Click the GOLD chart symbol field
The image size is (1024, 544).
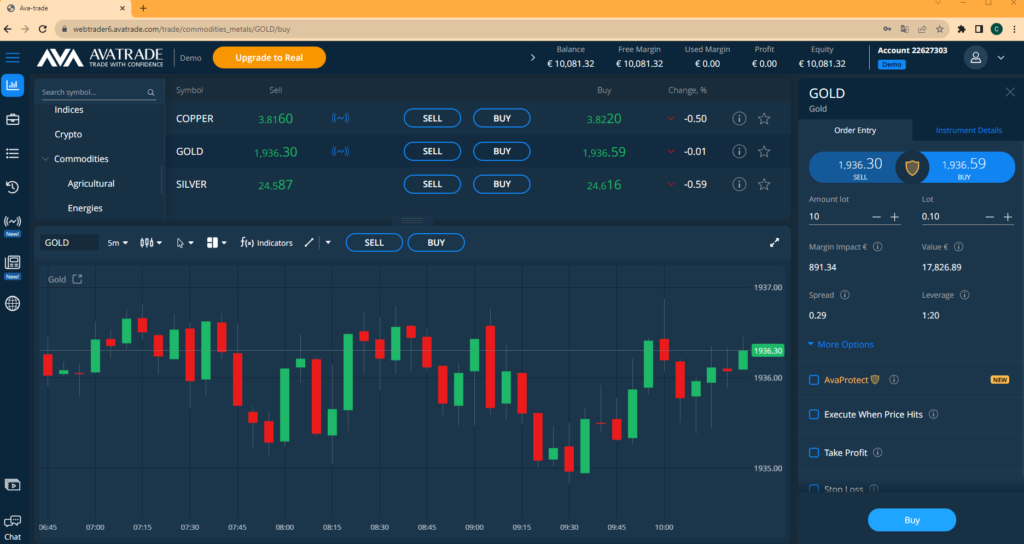(69, 242)
